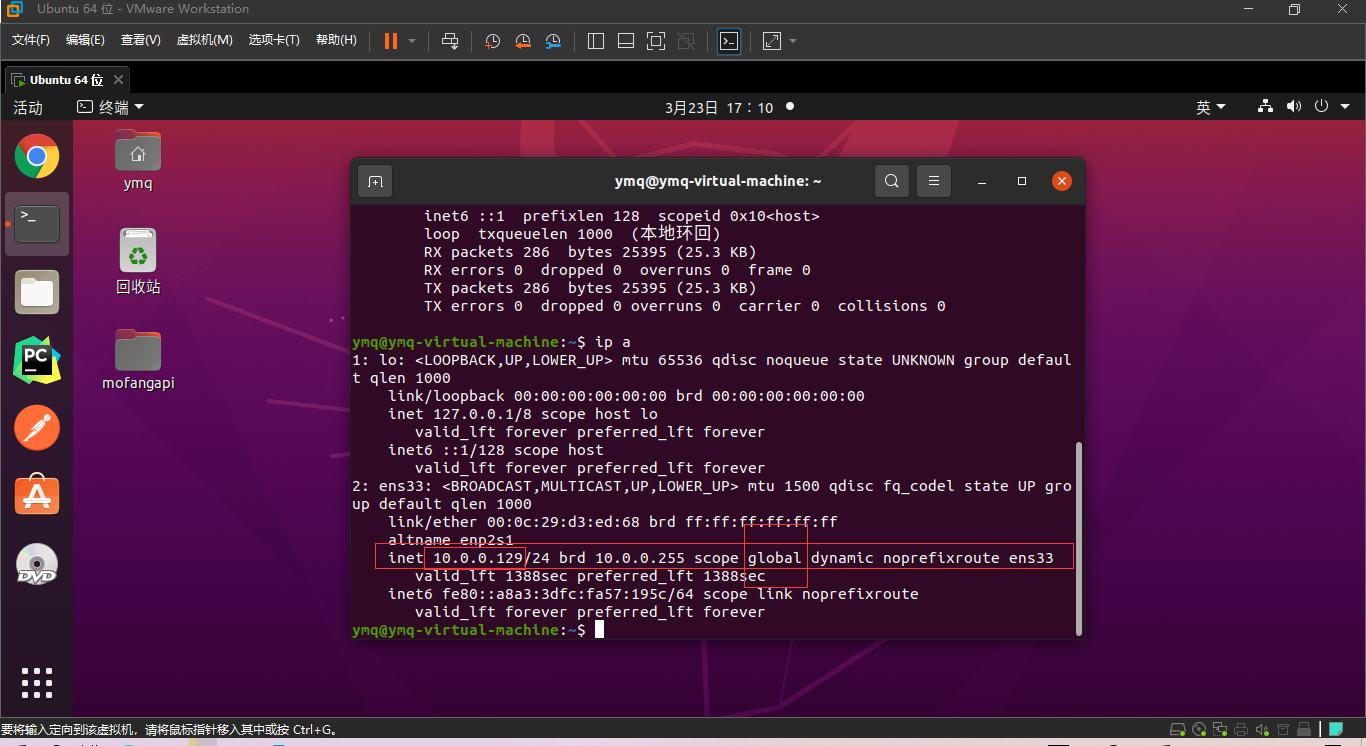Open the 选项卡(T) menu

[x=274, y=40]
